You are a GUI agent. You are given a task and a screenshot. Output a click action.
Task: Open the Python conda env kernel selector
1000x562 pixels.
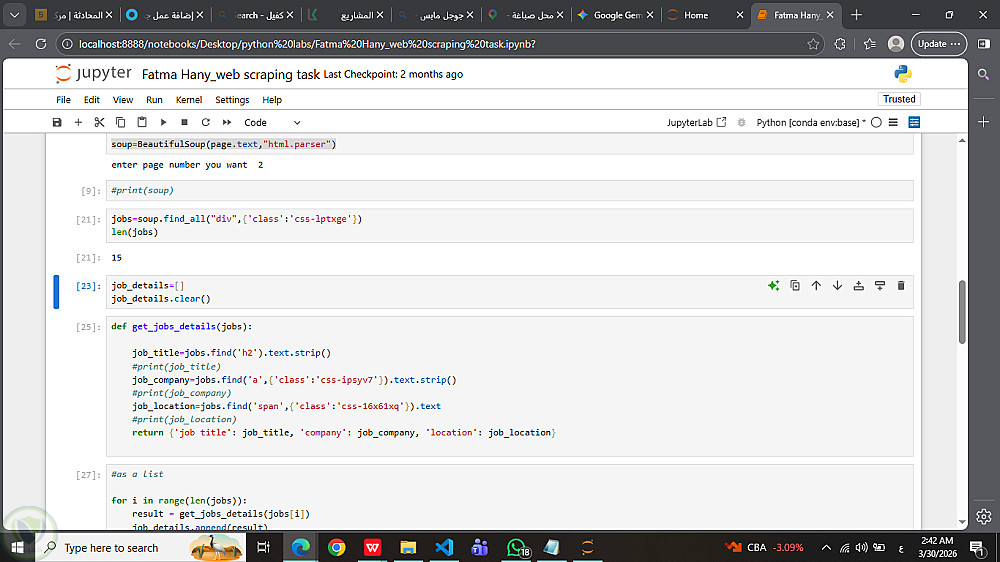click(808, 122)
